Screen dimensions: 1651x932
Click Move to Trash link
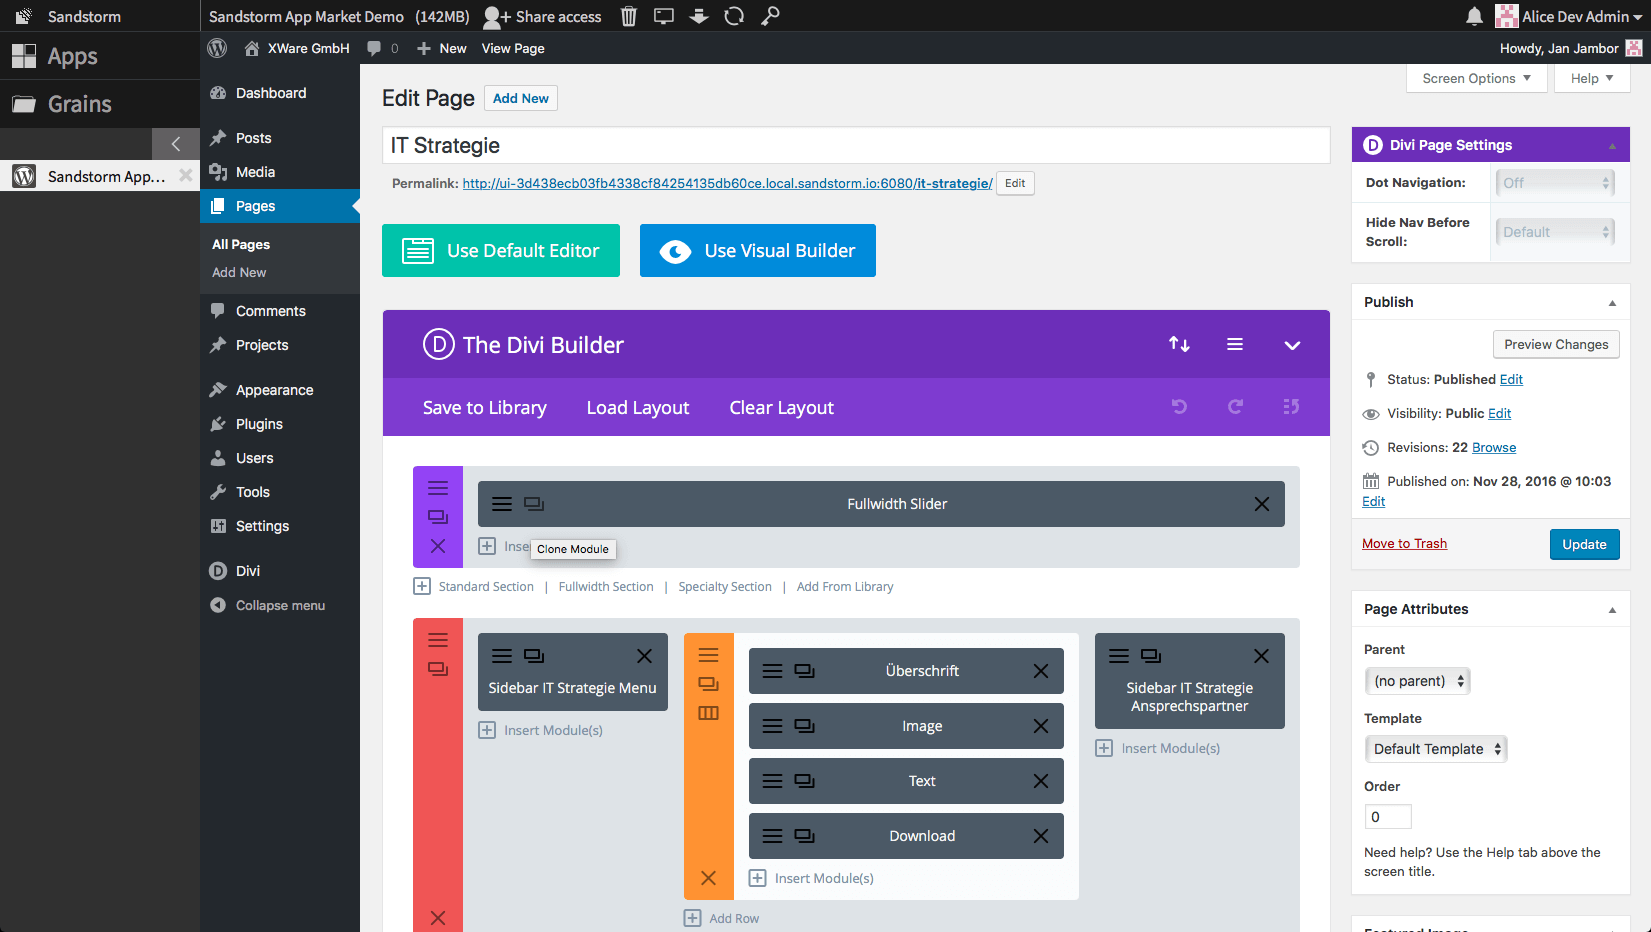[1404, 544]
